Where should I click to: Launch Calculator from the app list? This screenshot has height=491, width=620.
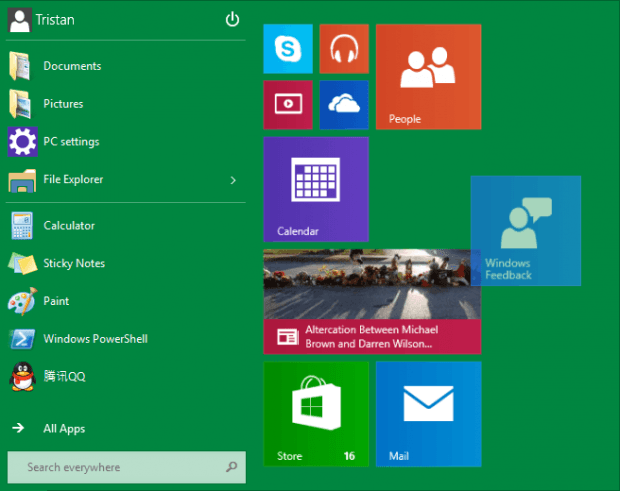69,226
